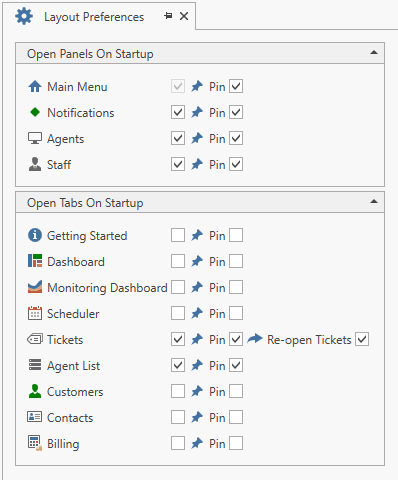Screen dimensions: 398x480
Task: Click the Agents monitor icon
Action: point(35,138)
